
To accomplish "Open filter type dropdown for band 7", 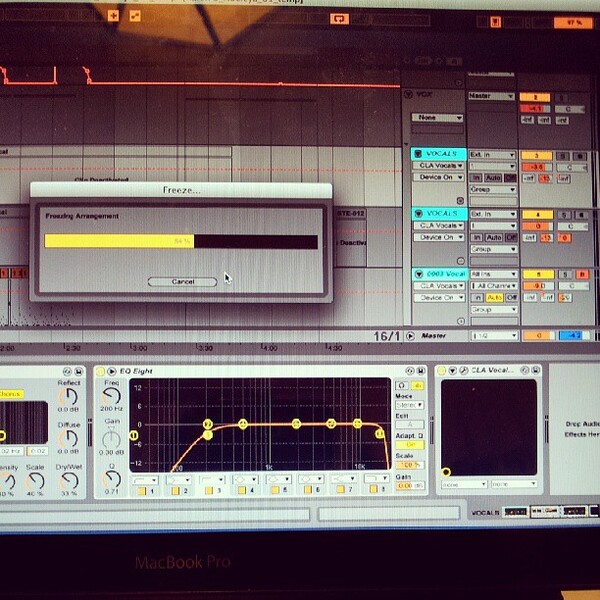I will [x=343, y=478].
